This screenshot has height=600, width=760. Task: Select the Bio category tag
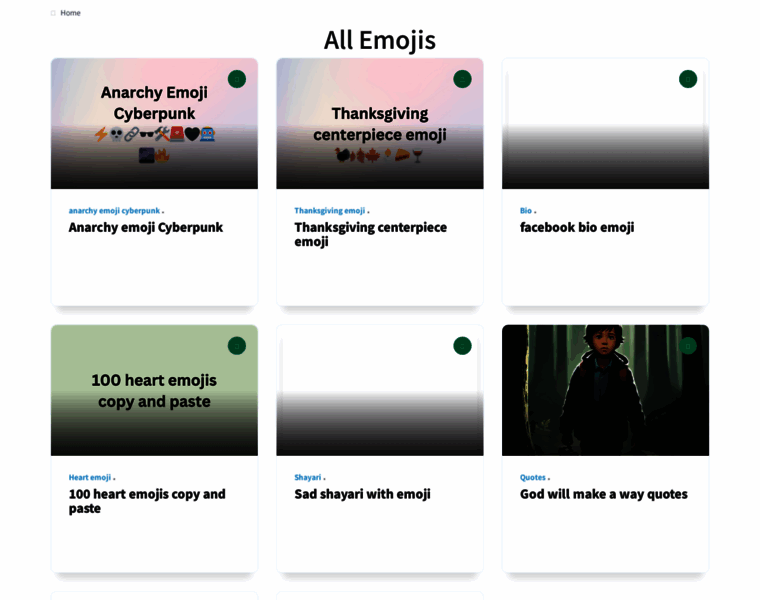526,211
